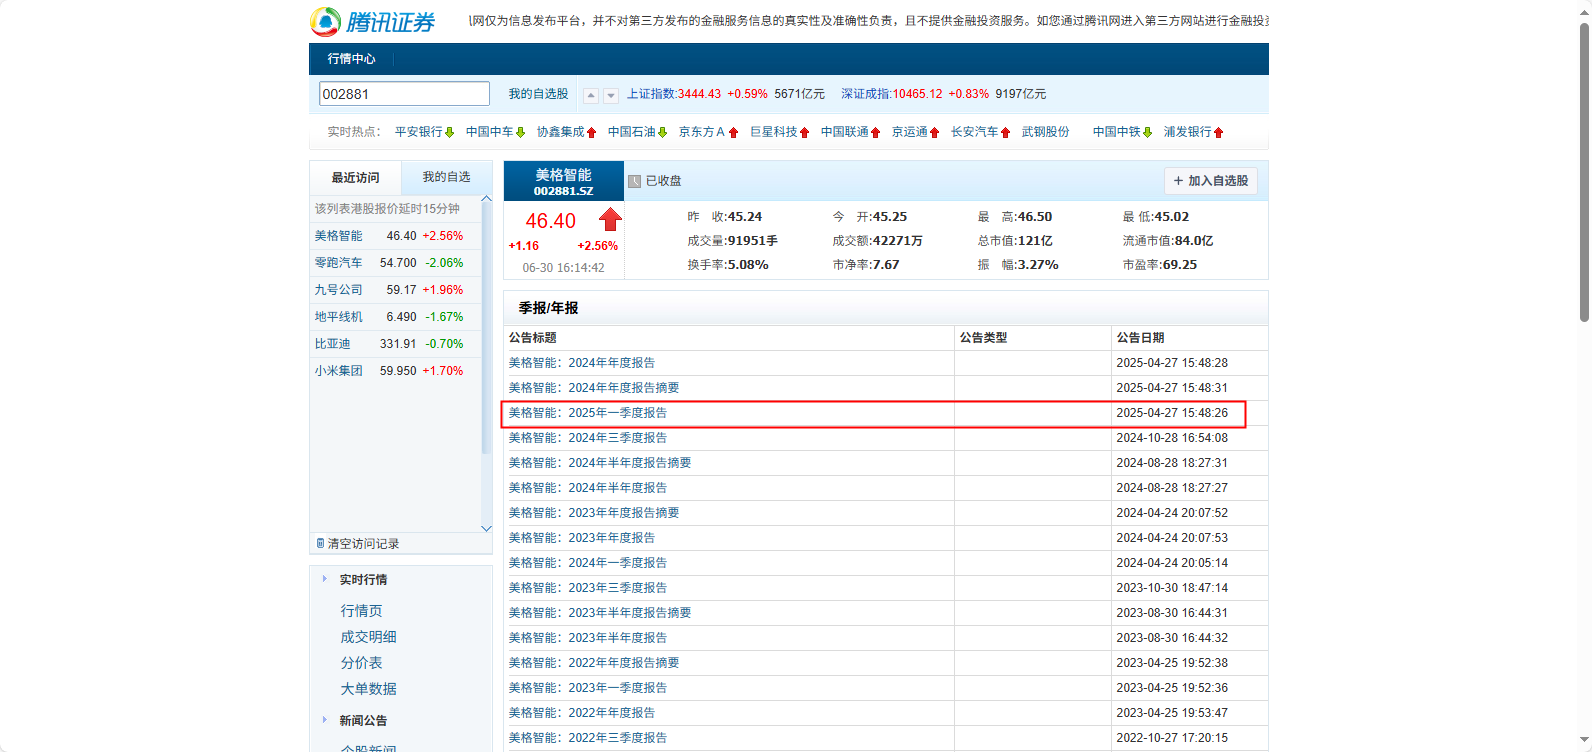Open the 行情页 sidebar link
The width and height of the screenshot is (1592, 752).
click(x=361, y=611)
